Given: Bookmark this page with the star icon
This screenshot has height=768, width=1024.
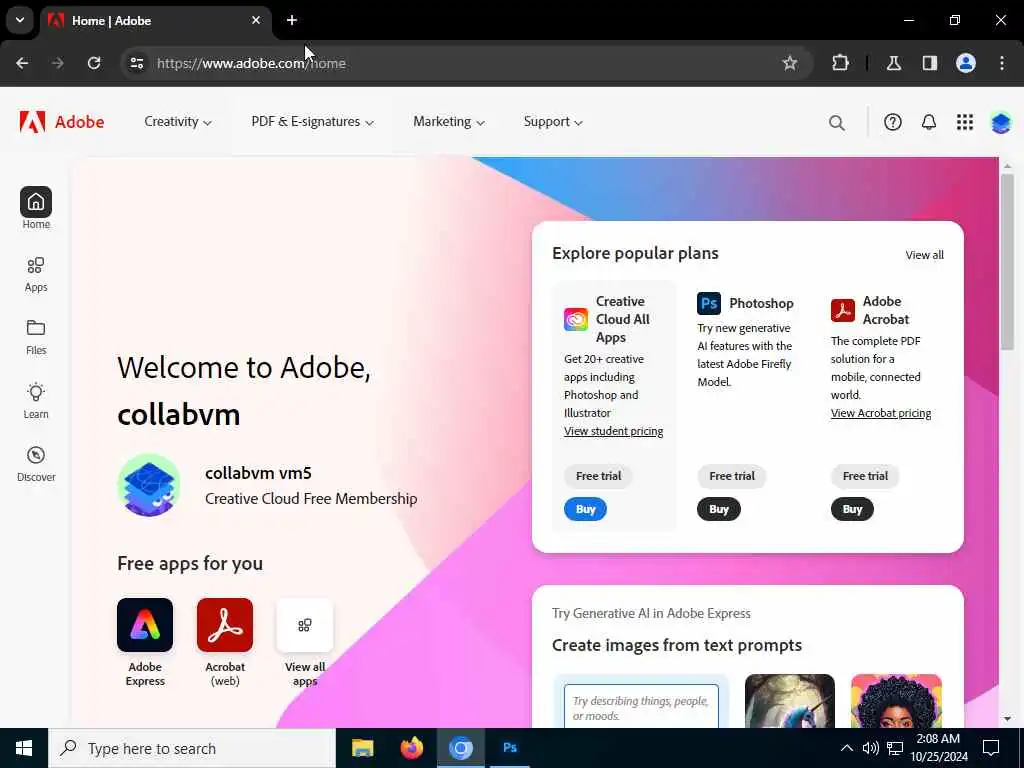Looking at the screenshot, I should tap(790, 63).
